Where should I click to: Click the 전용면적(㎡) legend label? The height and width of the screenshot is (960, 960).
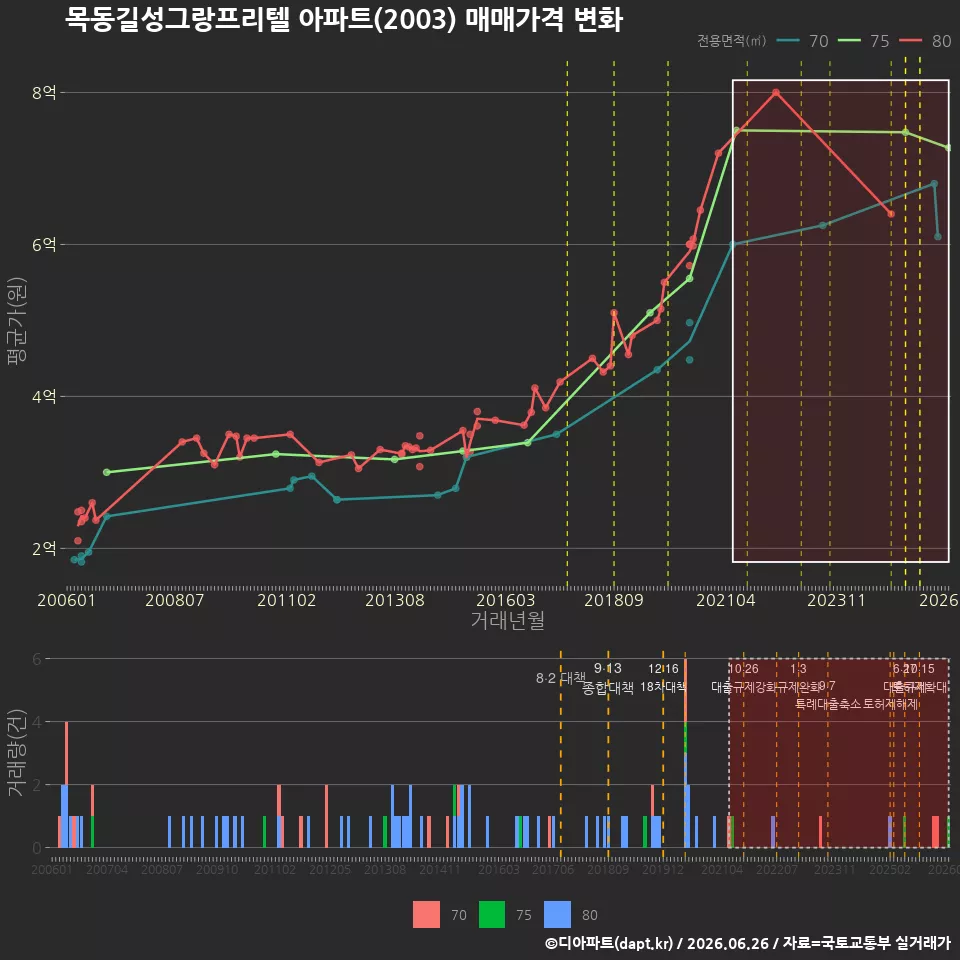(732, 41)
